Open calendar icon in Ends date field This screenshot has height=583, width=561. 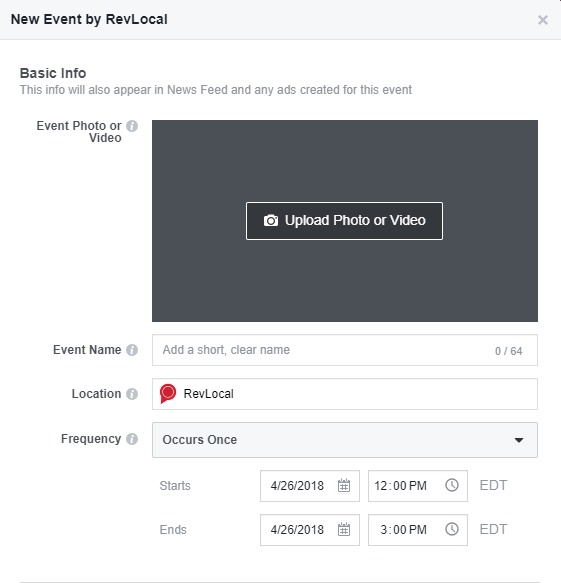344,529
